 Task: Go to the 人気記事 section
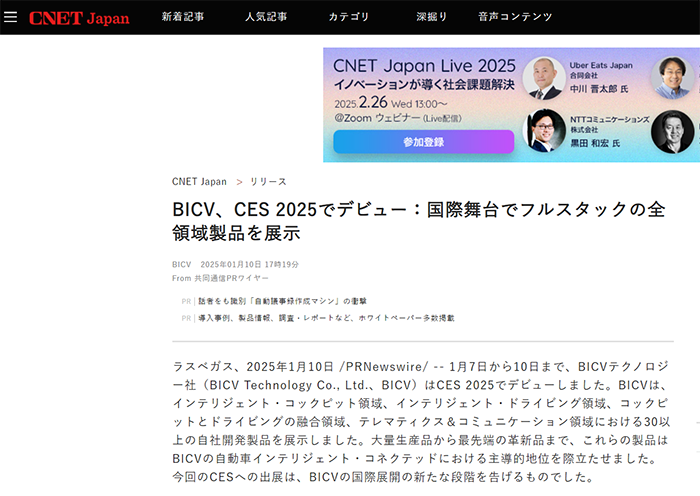tap(265, 17)
